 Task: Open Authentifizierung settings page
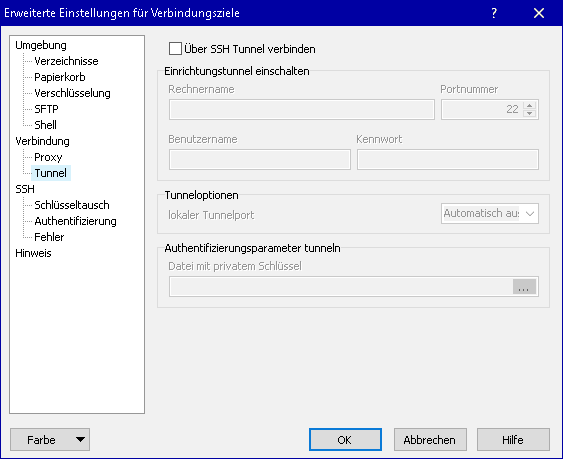pyautogui.click(x=75, y=221)
